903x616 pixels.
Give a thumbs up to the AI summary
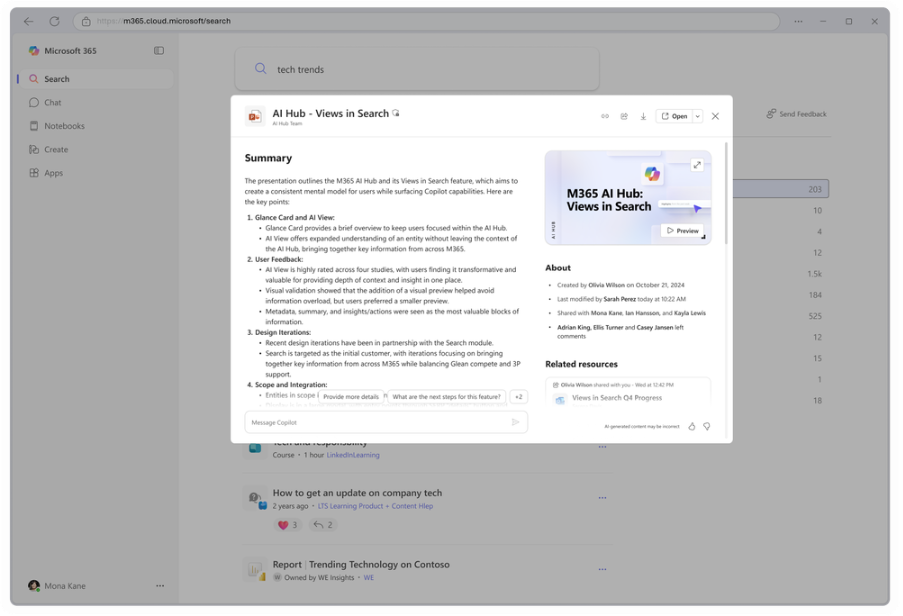[691, 426]
